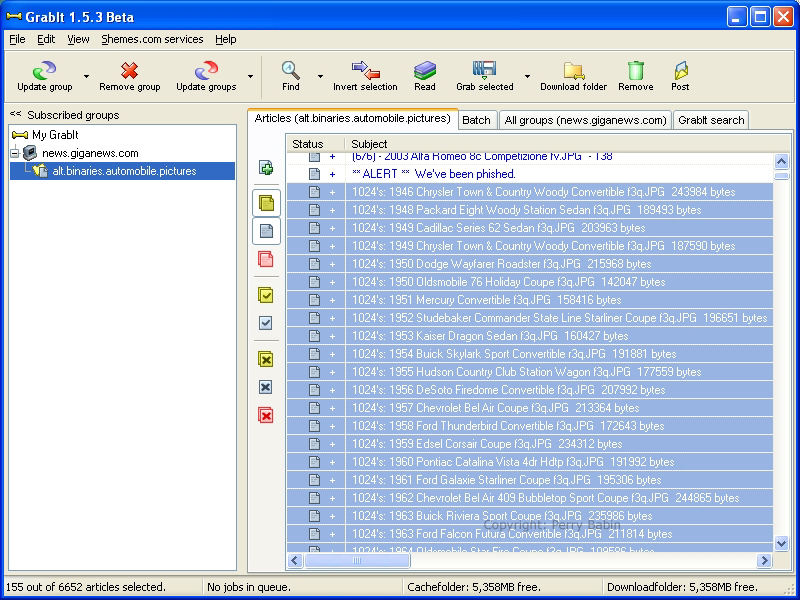
Task: Click the vertical scrollbar down arrow
Action: [x=781, y=543]
